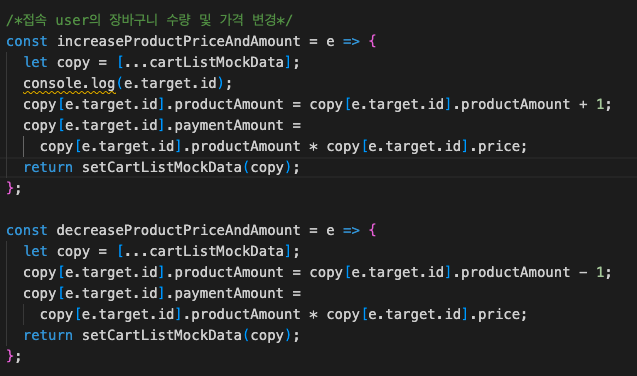Place cursor on the '- 1' decrement expression

tap(591, 272)
